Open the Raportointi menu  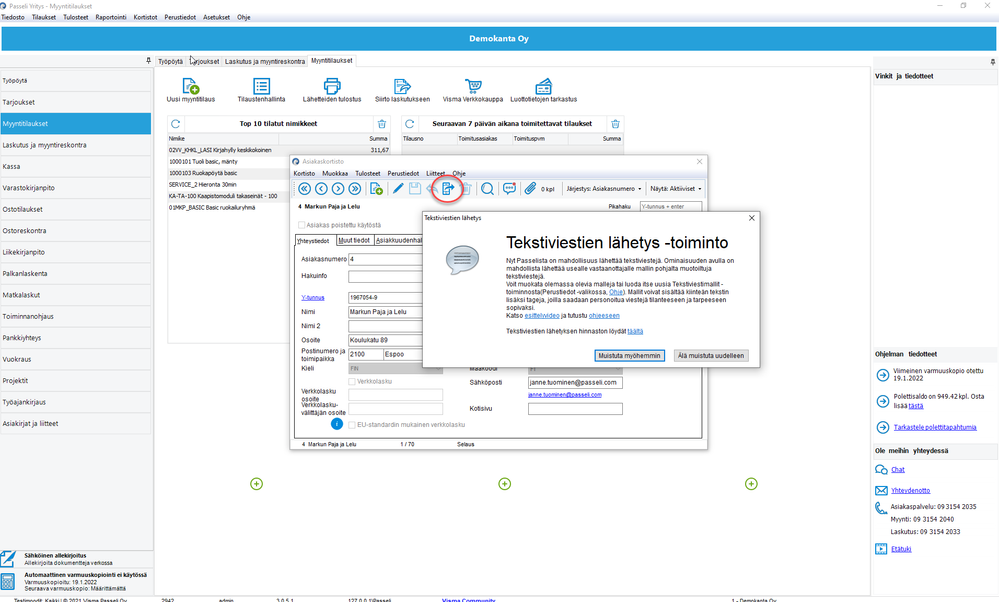click(111, 17)
